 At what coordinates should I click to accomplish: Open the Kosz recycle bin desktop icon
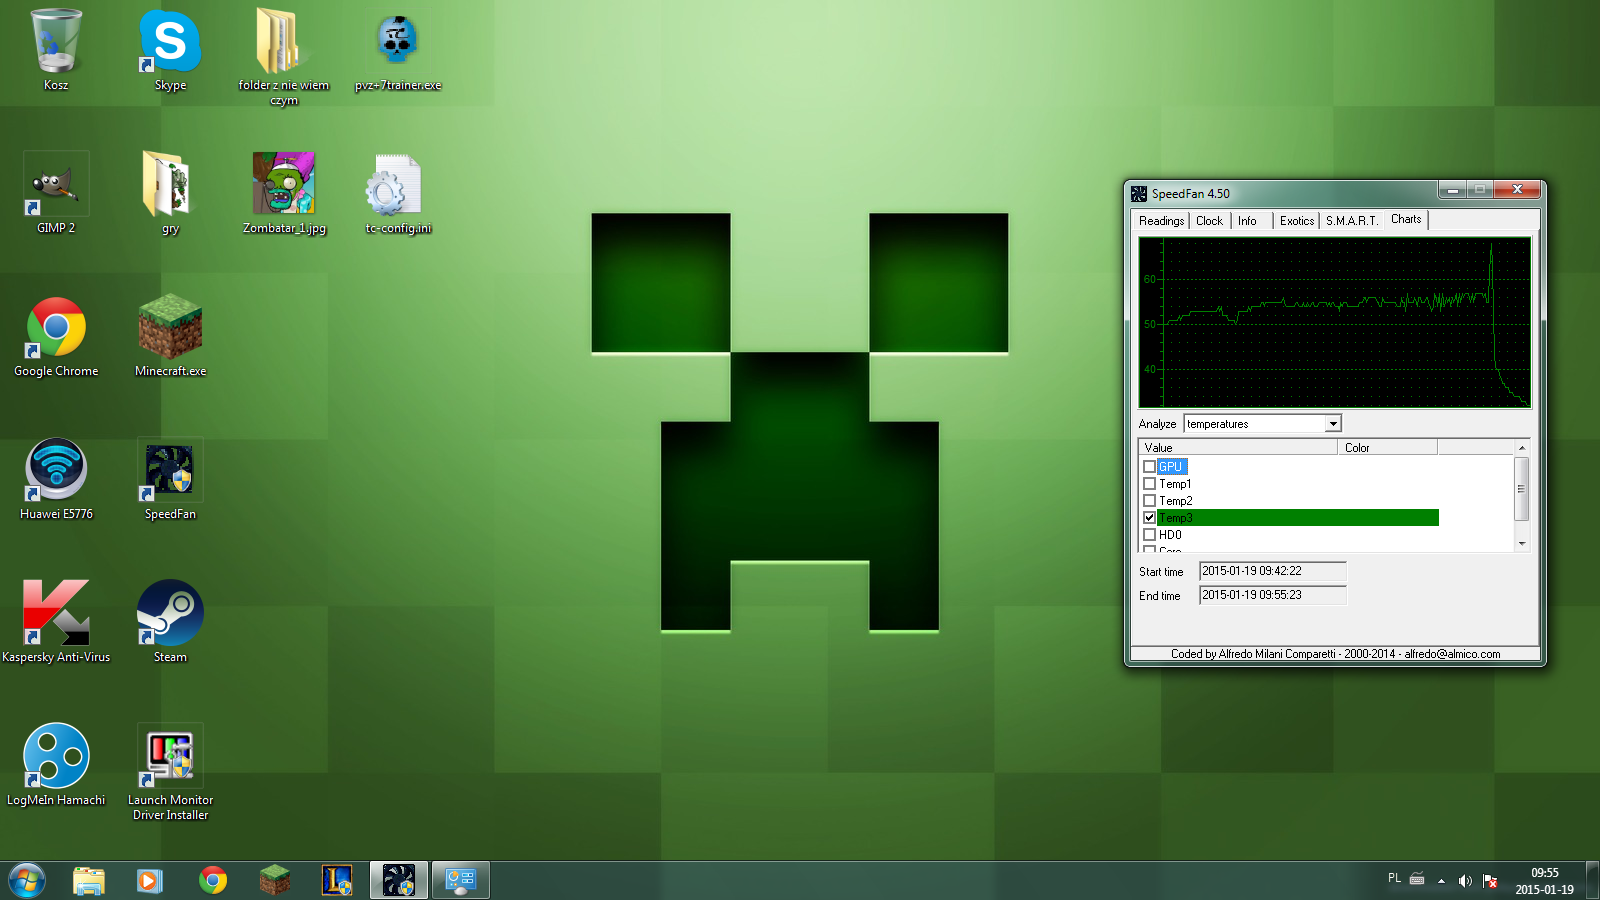56,50
